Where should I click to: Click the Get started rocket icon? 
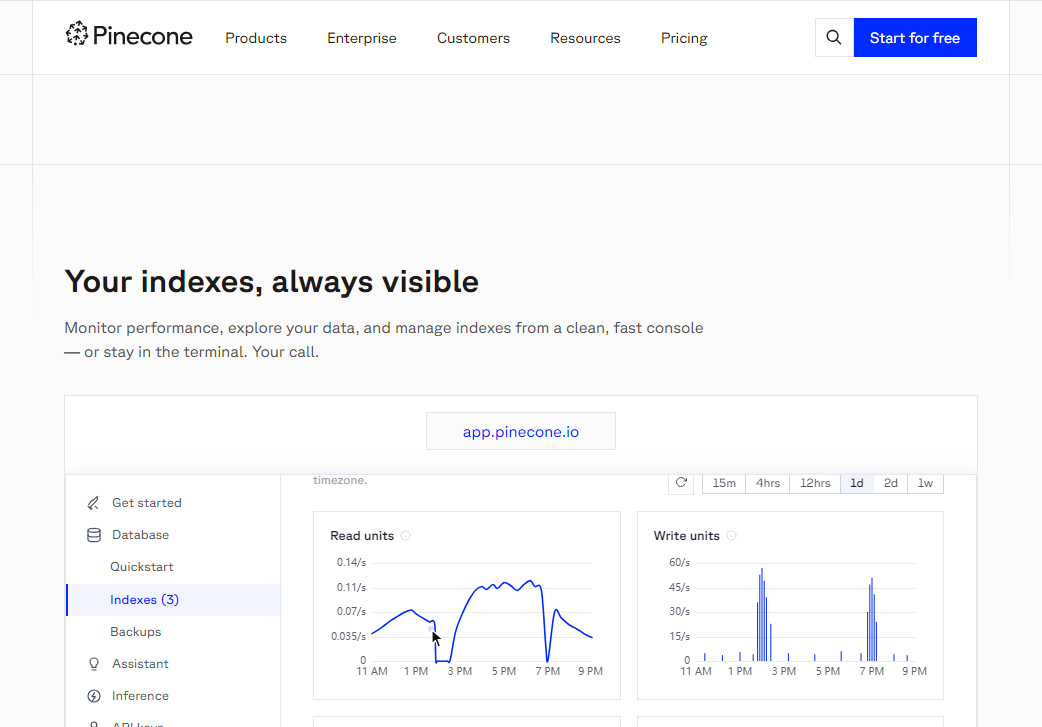[x=93, y=503]
